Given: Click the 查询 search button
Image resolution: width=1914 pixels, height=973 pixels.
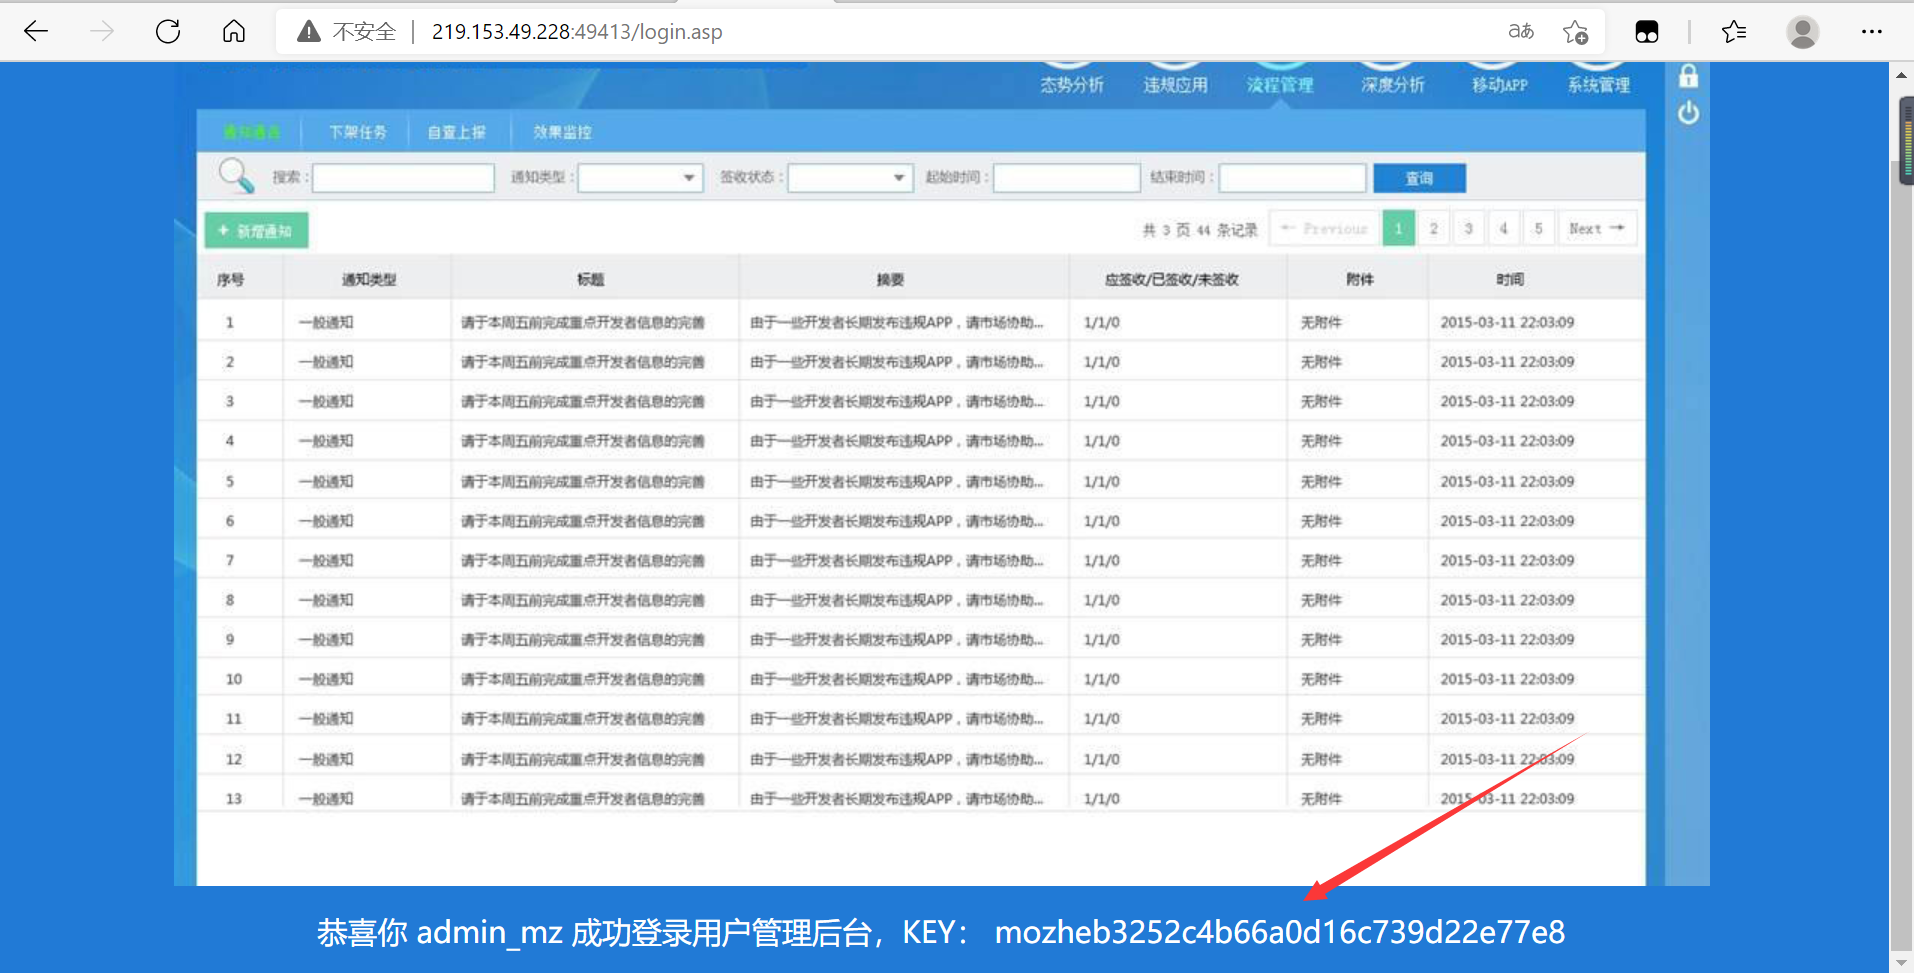Looking at the screenshot, I should click(1419, 177).
